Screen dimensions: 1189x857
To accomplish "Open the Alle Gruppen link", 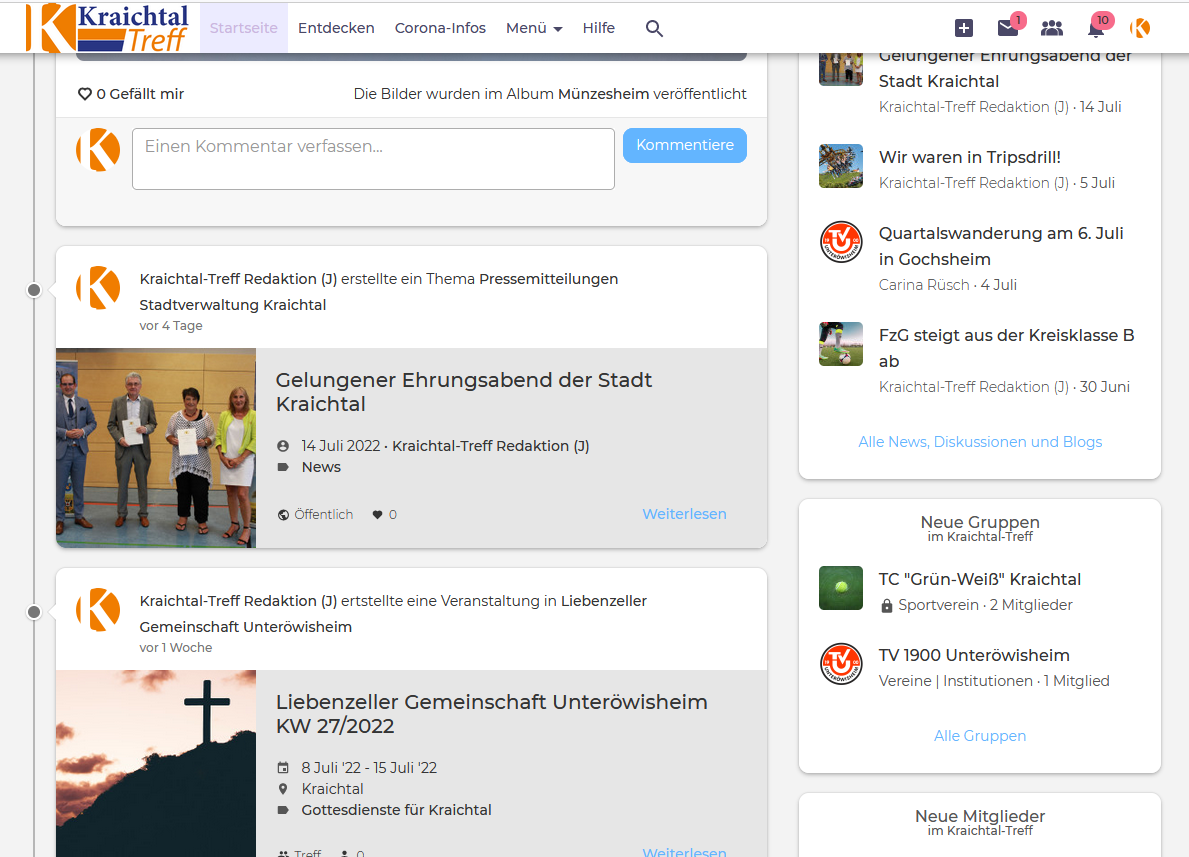I will click(x=980, y=736).
